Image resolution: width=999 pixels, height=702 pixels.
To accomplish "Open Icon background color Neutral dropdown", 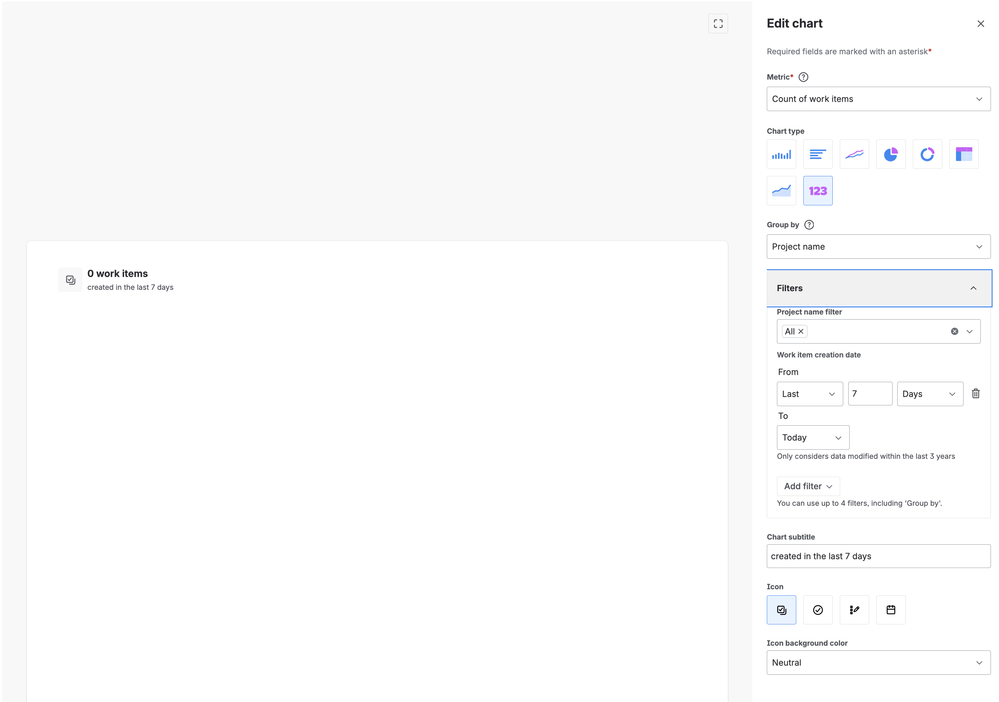I will pos(878,663).
